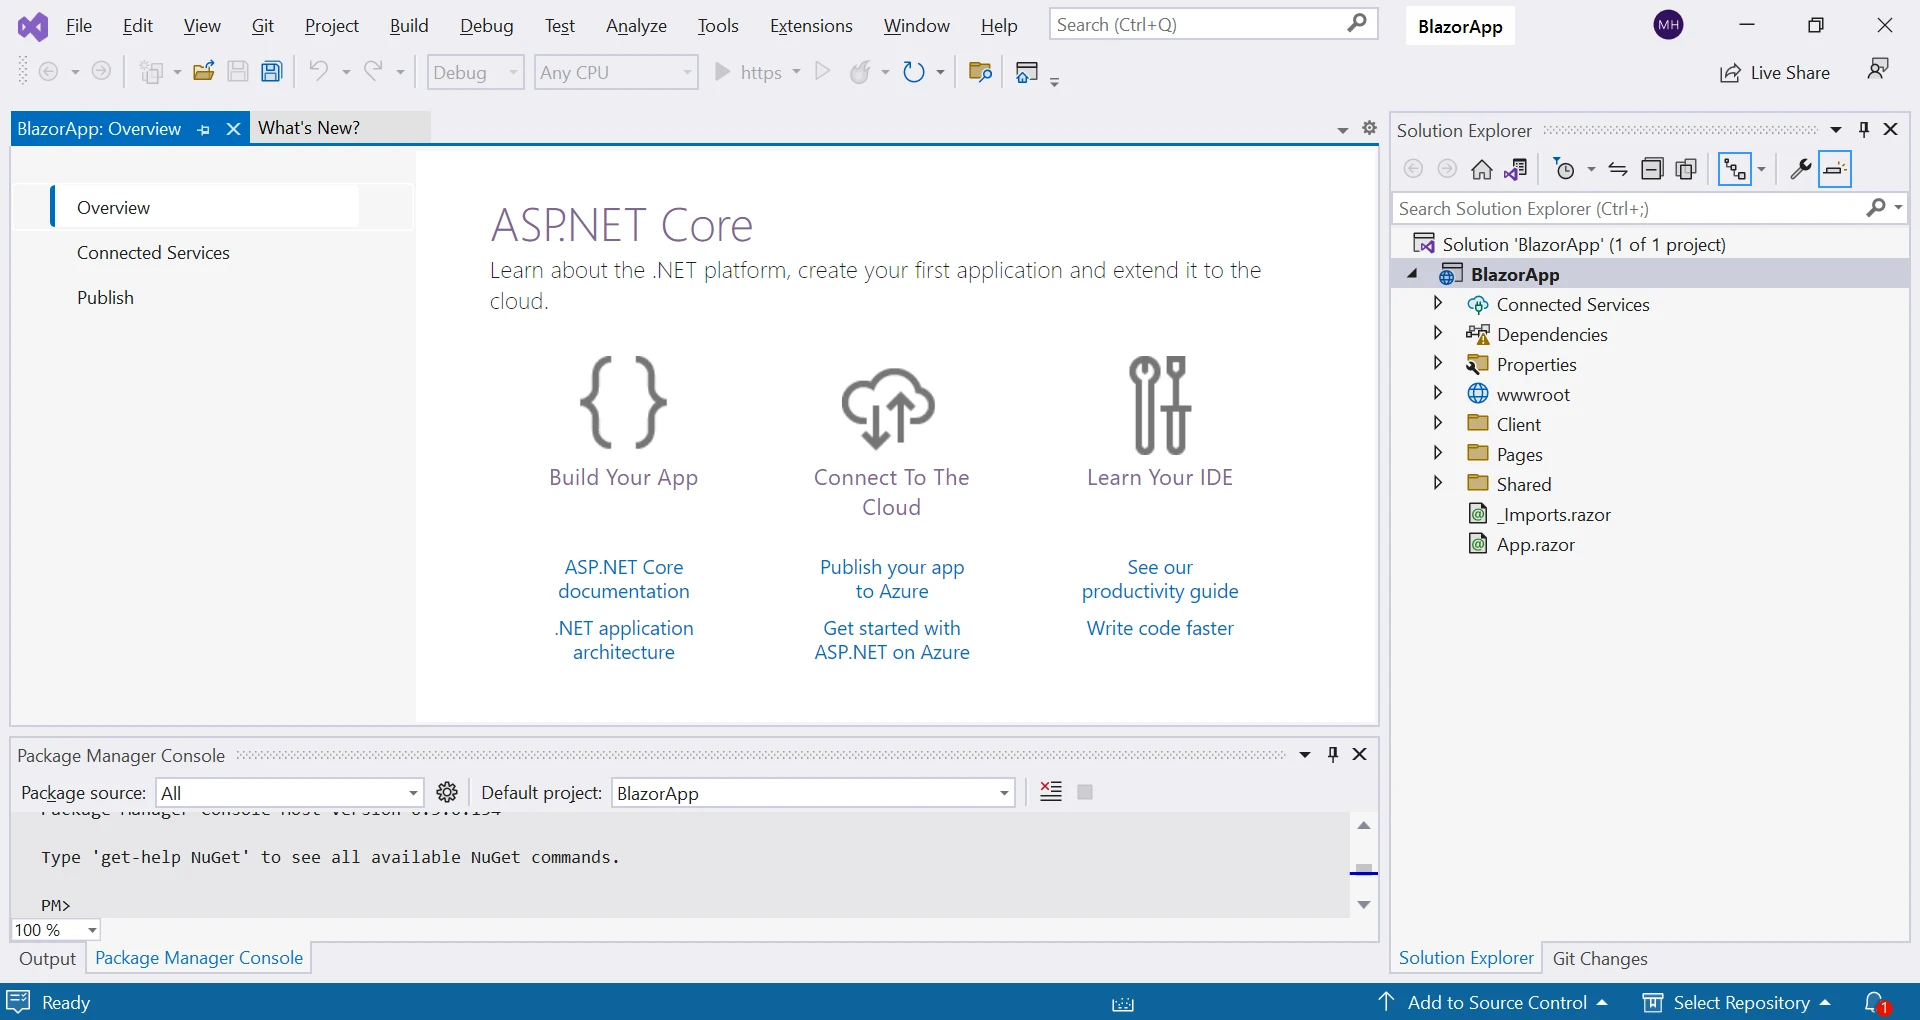Open the Any CPU platform dropdown

pyautogui.click(x=616, y=72)
